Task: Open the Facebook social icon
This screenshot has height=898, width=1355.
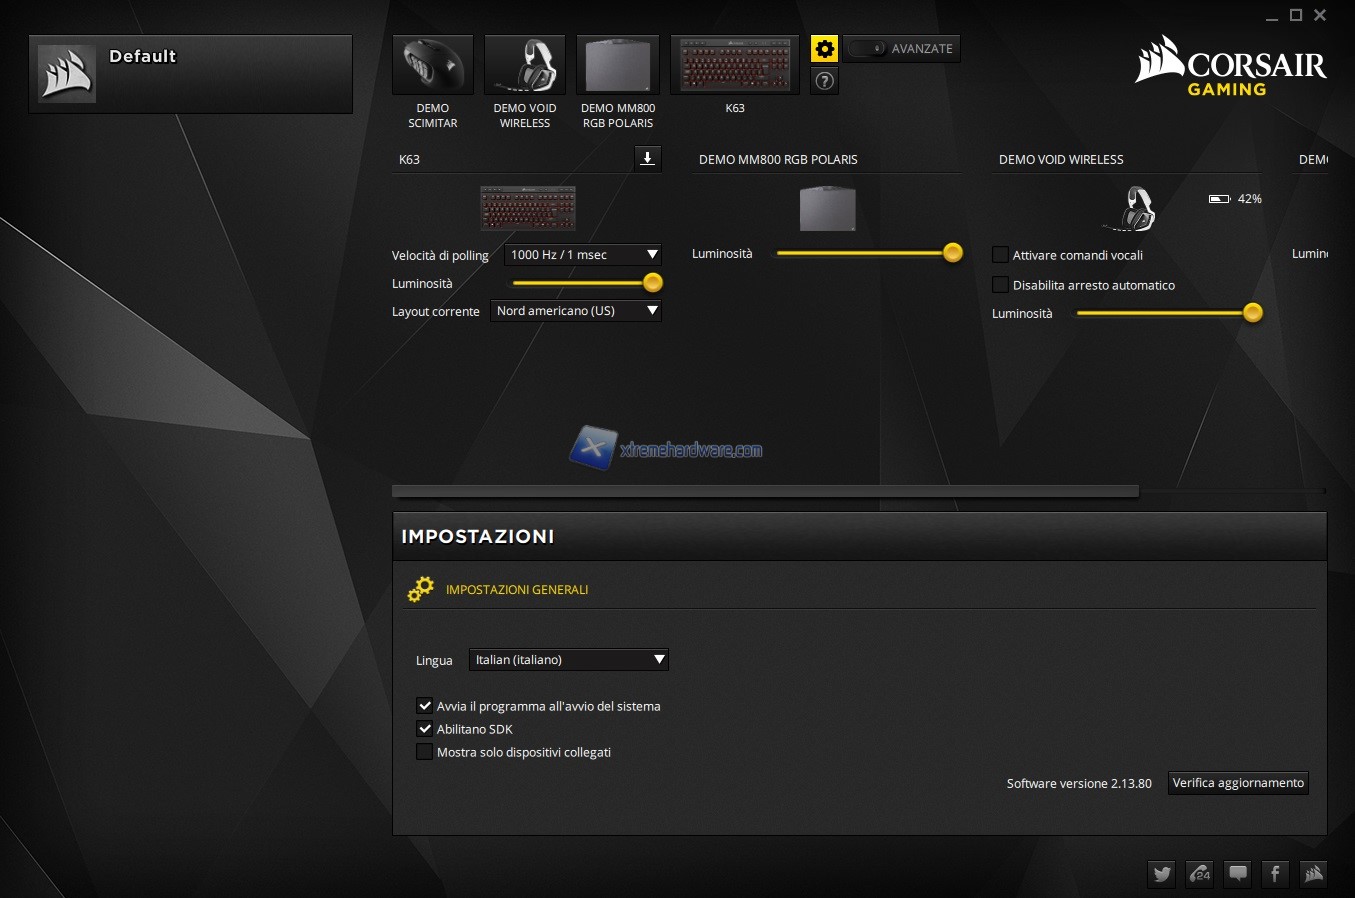Action: click(x=1275, y=873)
